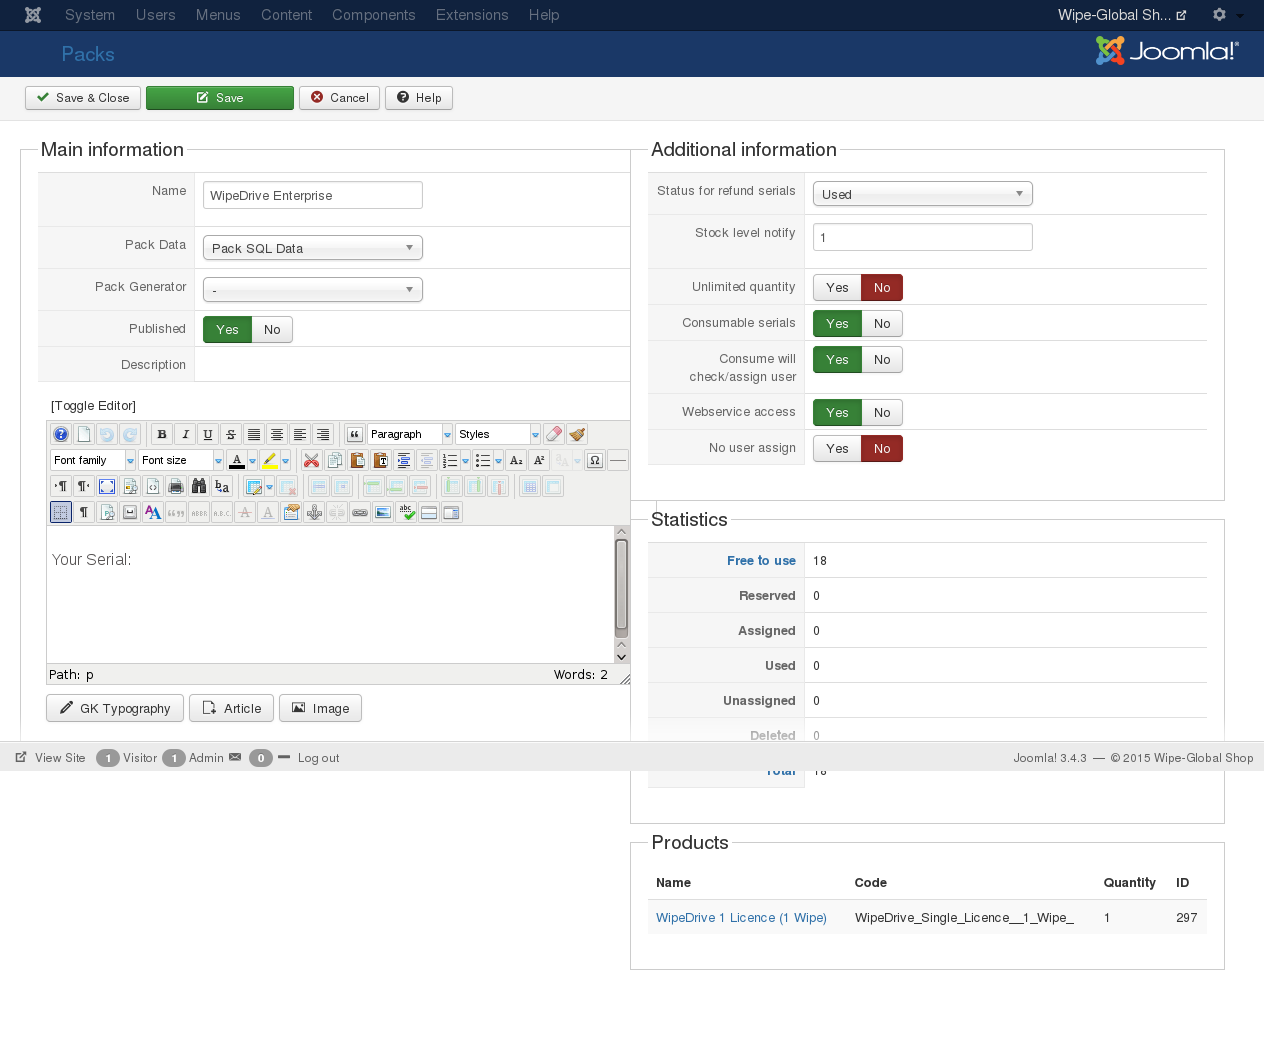The width and height of the screenshot is (1264, 1038).
Task: Toggle editor fullscreen mode icon
Action: tap(107, 486)
